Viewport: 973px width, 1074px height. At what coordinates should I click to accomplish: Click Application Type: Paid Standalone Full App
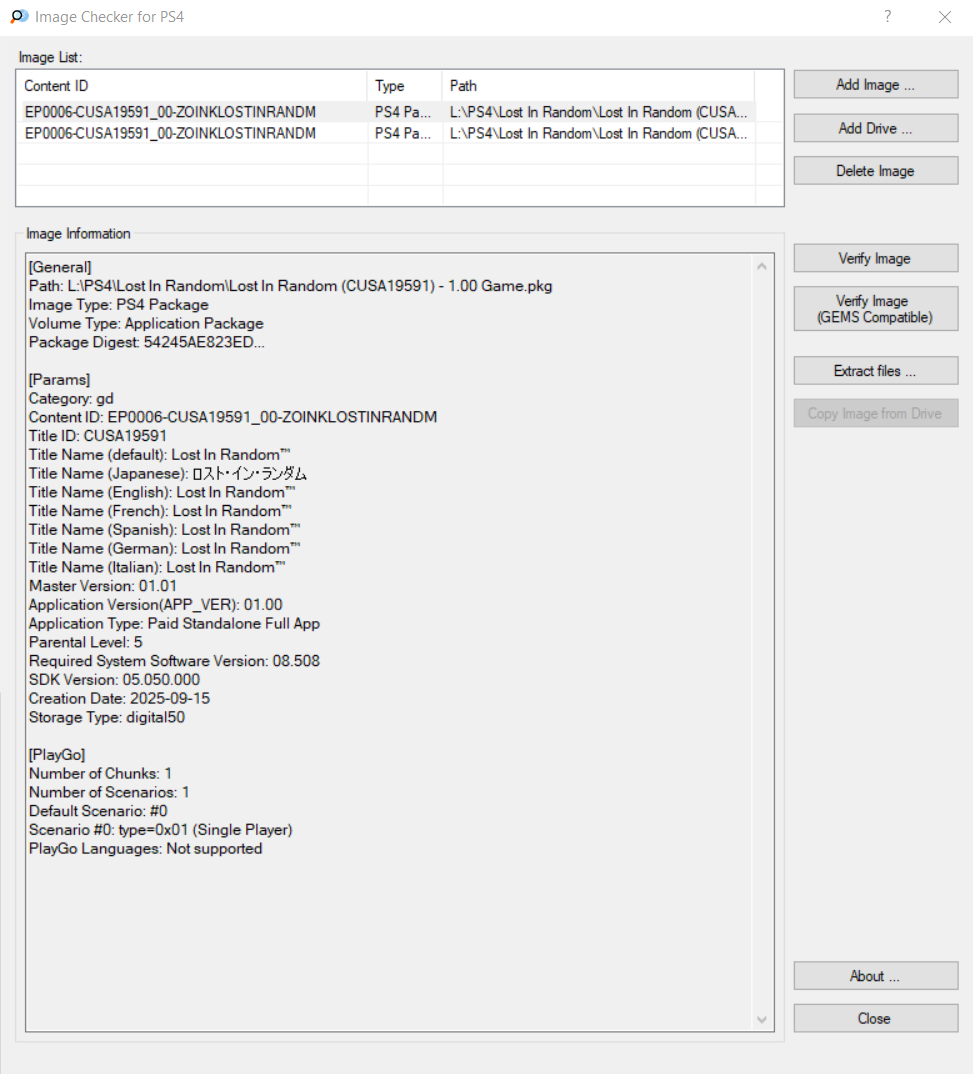point(175,623)
